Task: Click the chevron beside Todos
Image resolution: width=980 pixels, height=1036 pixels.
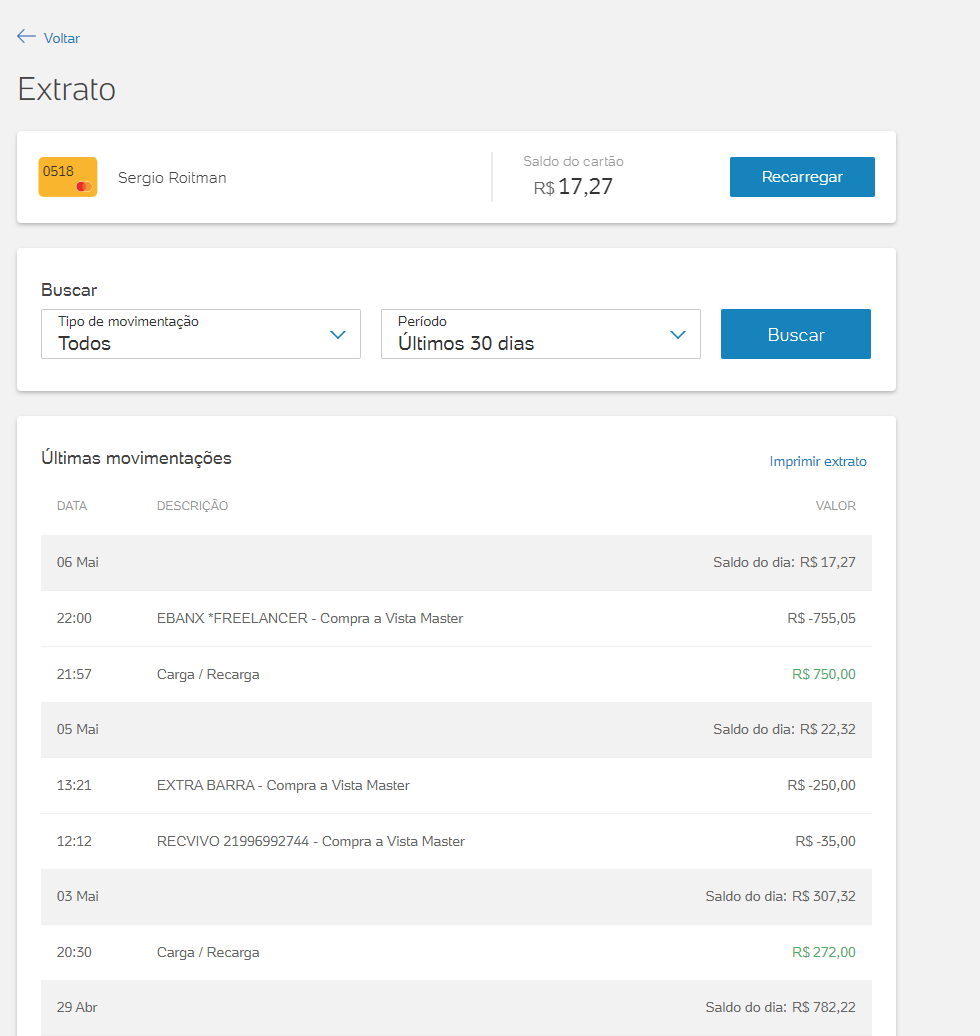Action: [338, 335]
